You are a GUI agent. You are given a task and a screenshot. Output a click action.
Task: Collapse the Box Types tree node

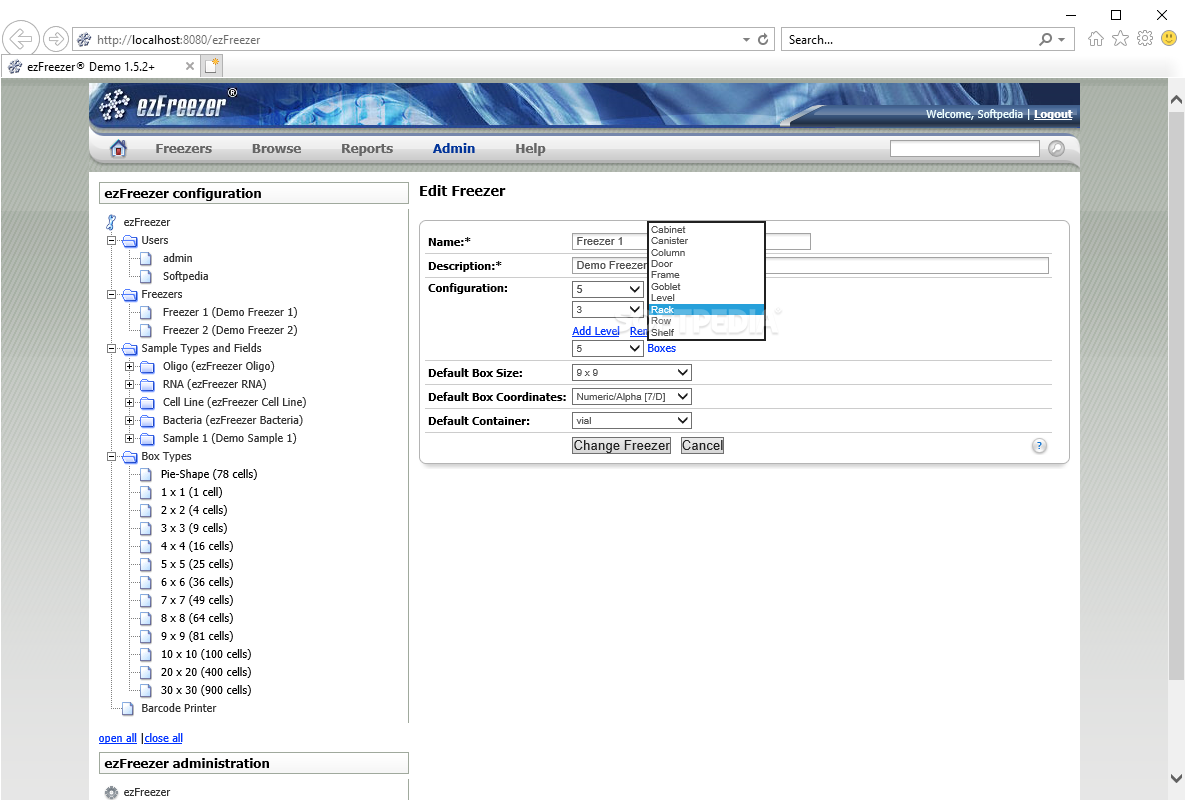pos(111,457)
